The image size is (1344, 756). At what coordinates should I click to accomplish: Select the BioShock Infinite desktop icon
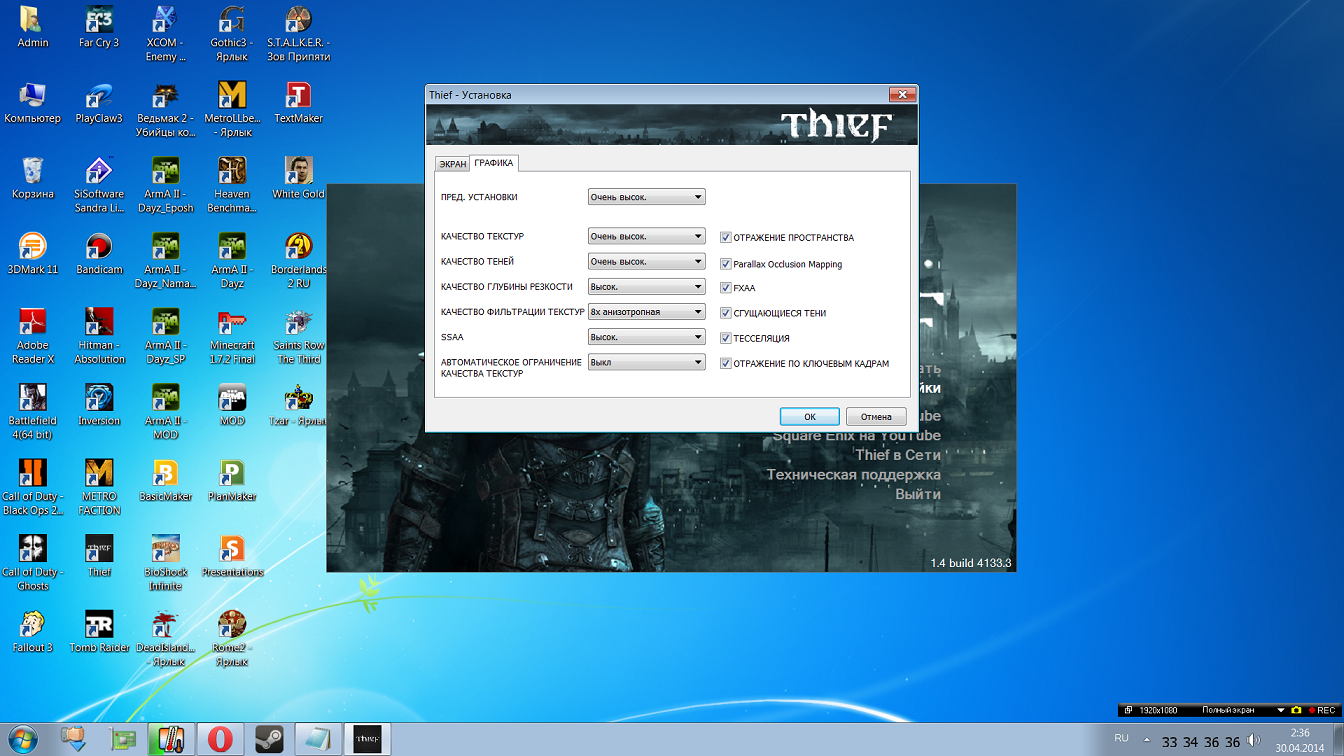tap(165, 563)
